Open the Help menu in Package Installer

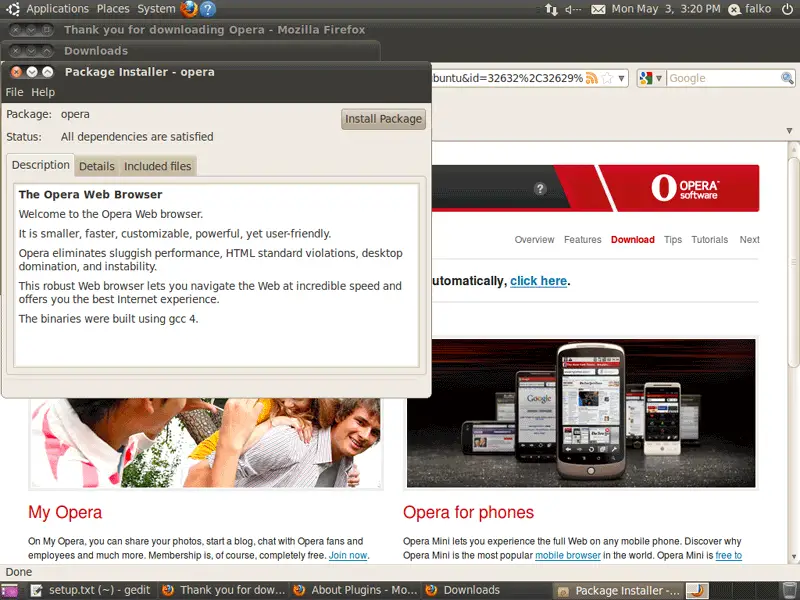click(x=43, y=92)
